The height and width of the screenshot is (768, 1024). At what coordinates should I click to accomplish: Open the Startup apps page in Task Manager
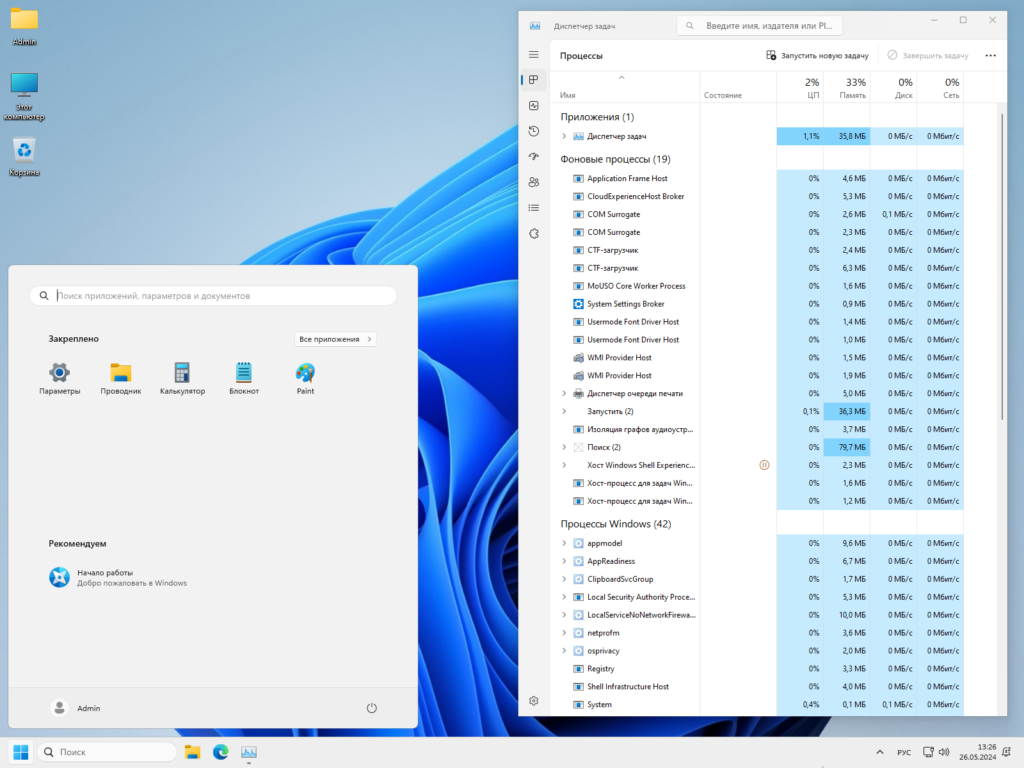(x=534, y=157)
